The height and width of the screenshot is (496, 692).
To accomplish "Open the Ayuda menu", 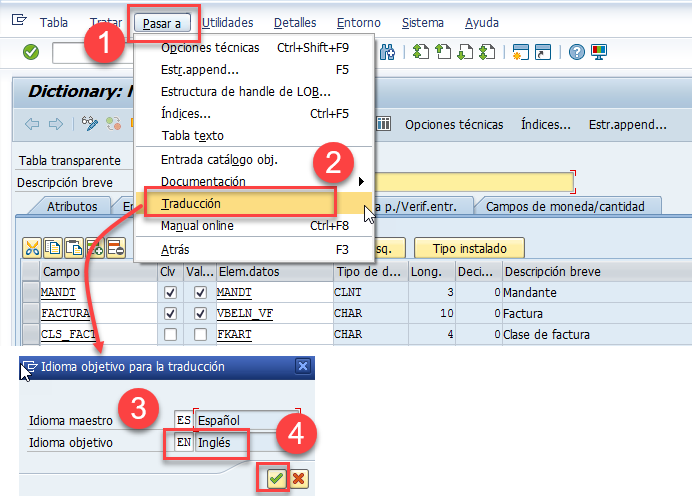I will coord(481,23).
